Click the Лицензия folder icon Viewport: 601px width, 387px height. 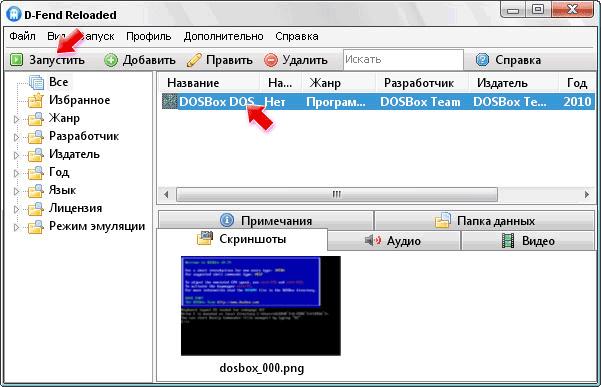(36, 208)
